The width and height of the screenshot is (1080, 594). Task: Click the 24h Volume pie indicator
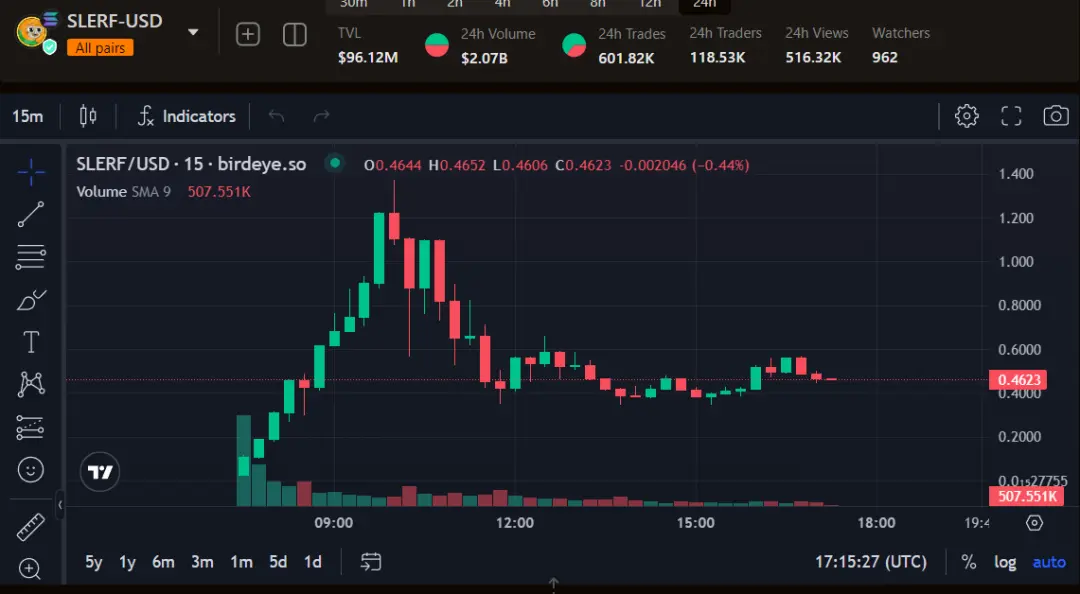click(x=437, y=45)
